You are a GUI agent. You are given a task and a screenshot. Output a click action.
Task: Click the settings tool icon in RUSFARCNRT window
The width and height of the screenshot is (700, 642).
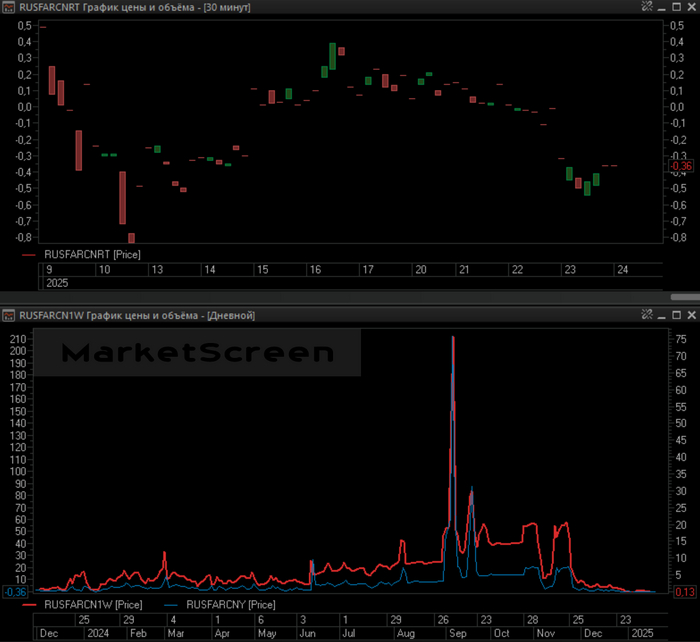click(647, 7)
